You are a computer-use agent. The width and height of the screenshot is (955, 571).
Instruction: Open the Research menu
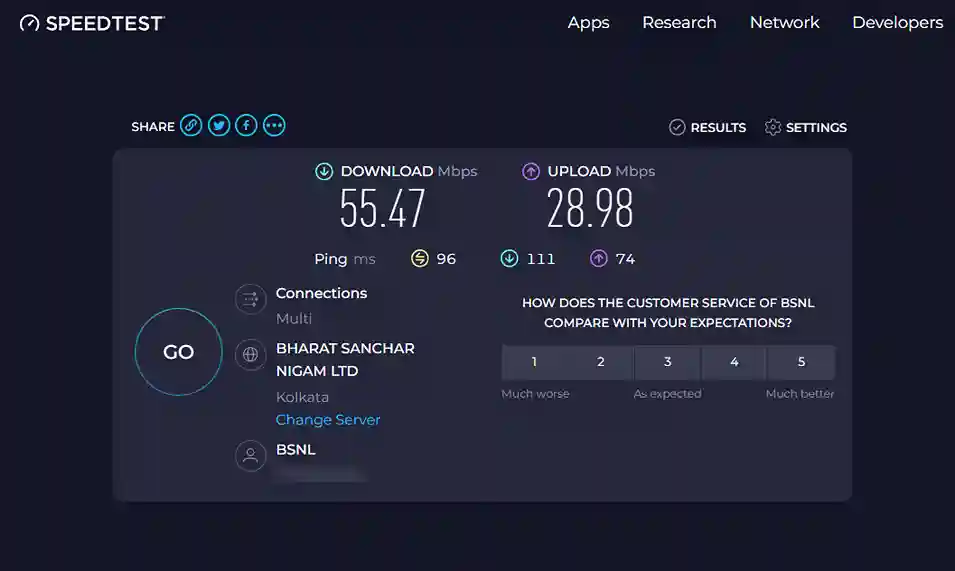point(679,23)
